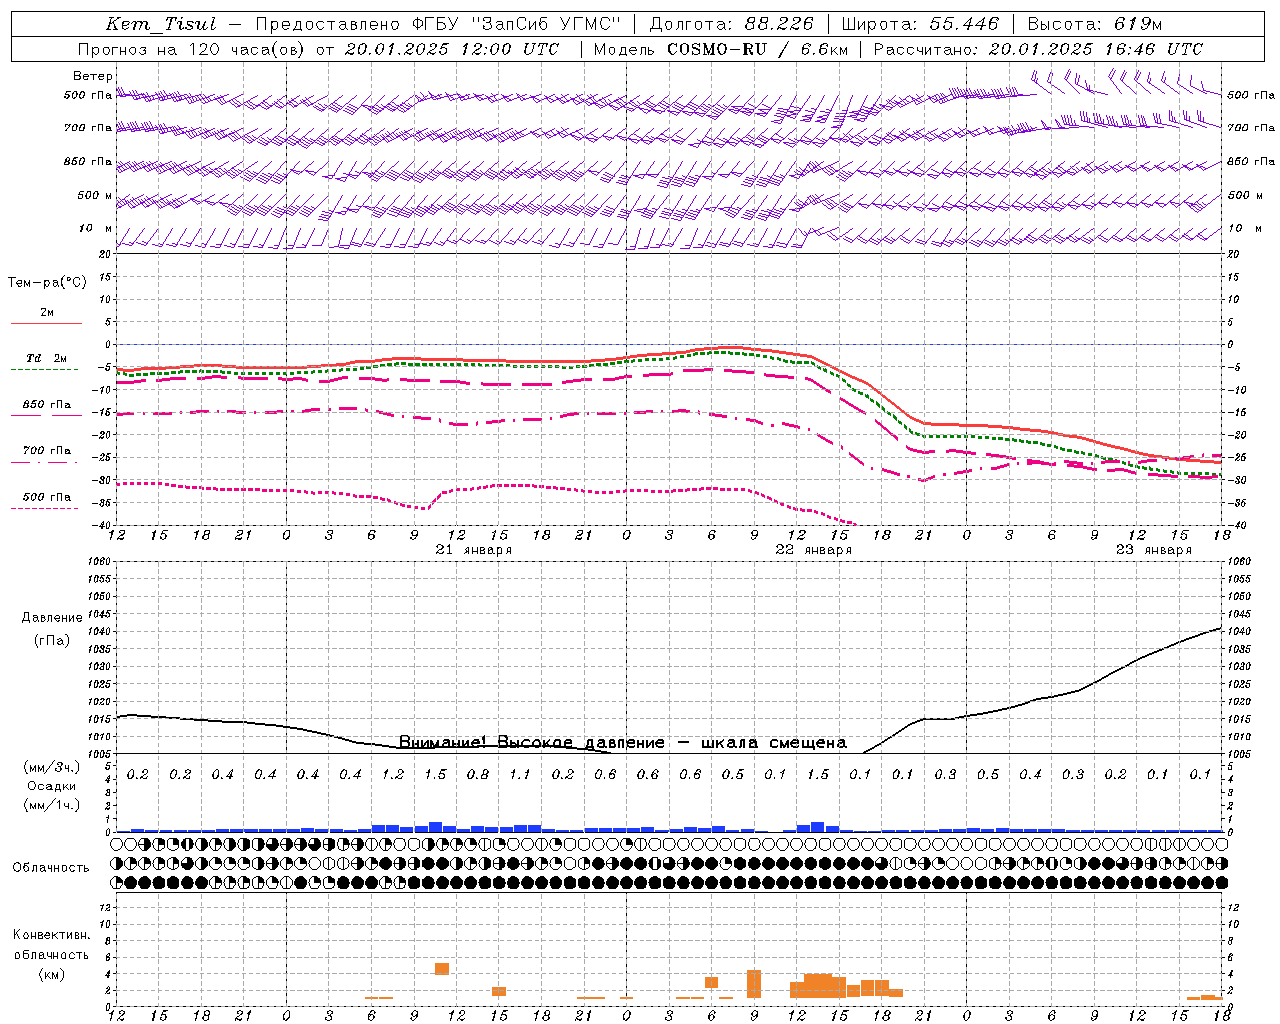This screenshot has height=1024, width=1280.
Task: Click the red 2м temperature legend line
Action: [x=46, y=323]
